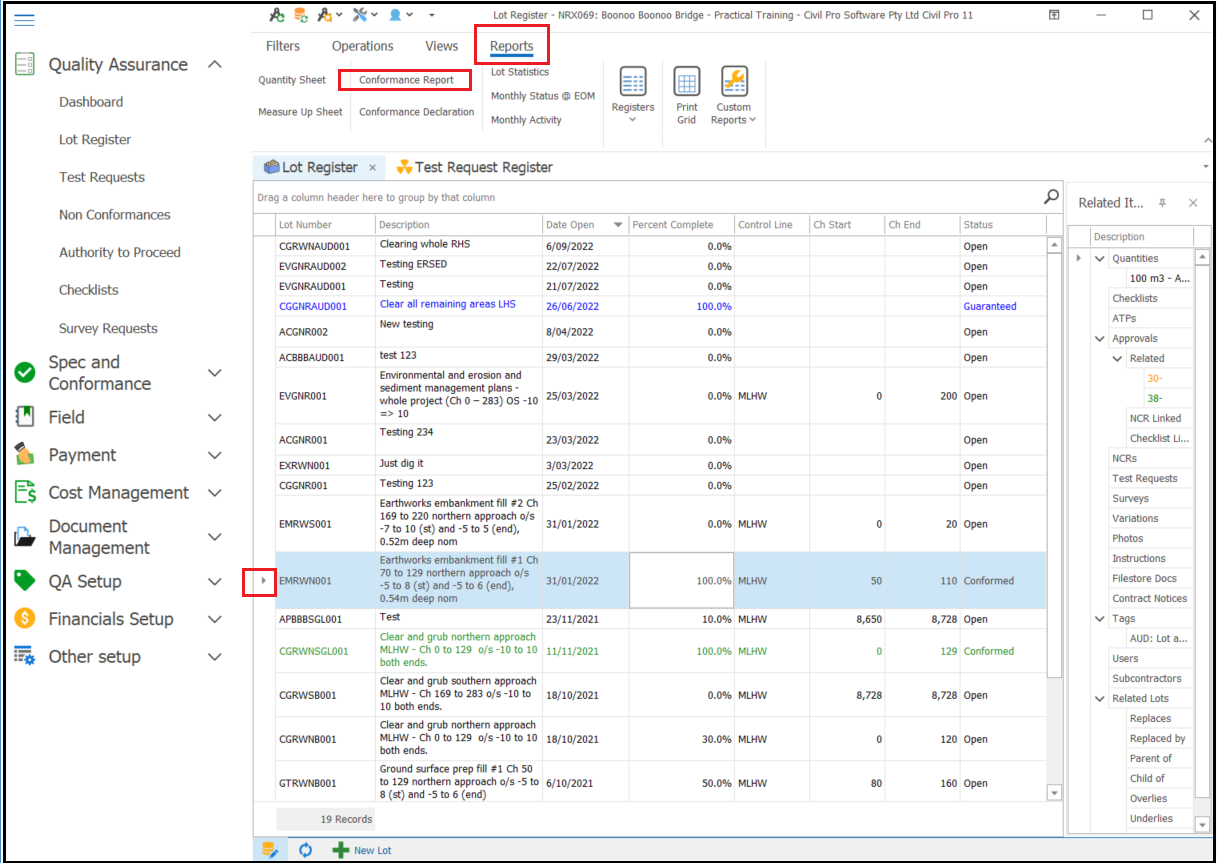The image size is (1217, 863).
Task: Close the Lot Register tab
Action: pos(372,168)
